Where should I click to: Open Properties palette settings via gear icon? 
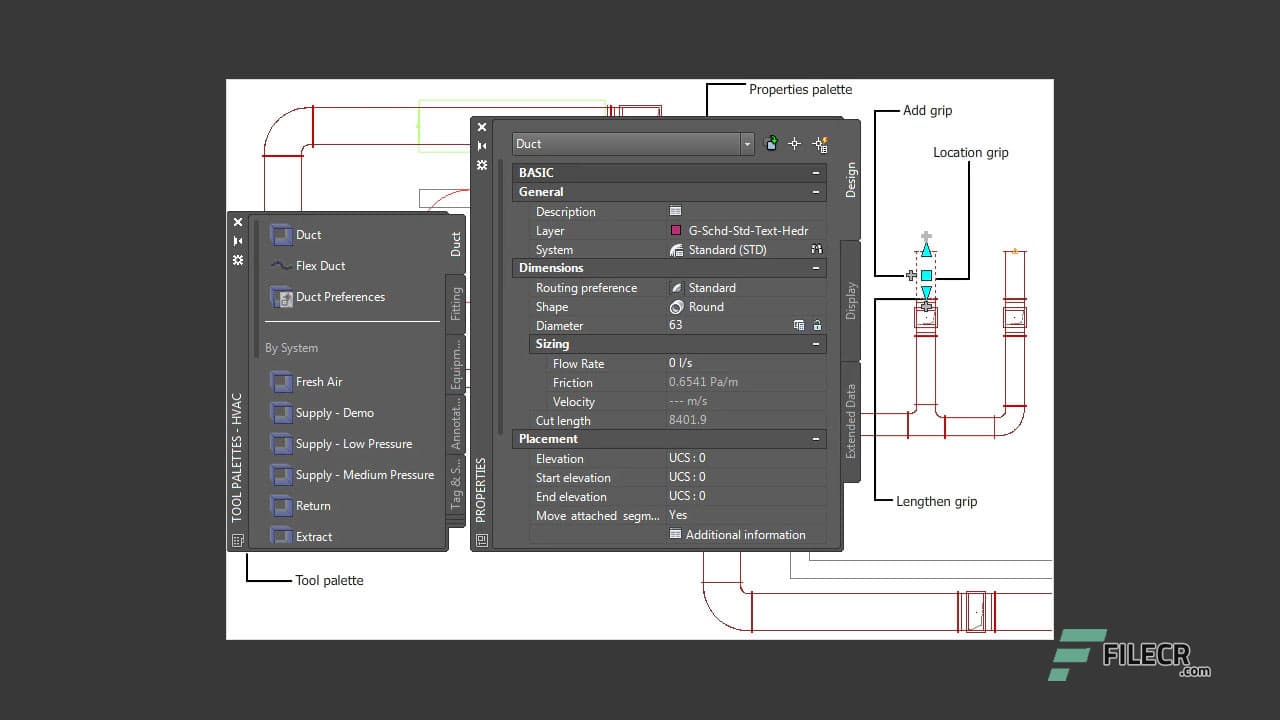click(482, 165)
